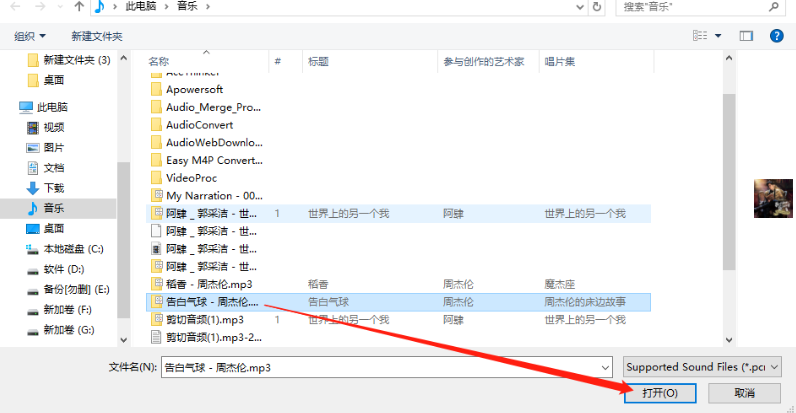
Task: Click album art preview thumbnail
Action: pyautogui.click(x=773, y=198)
